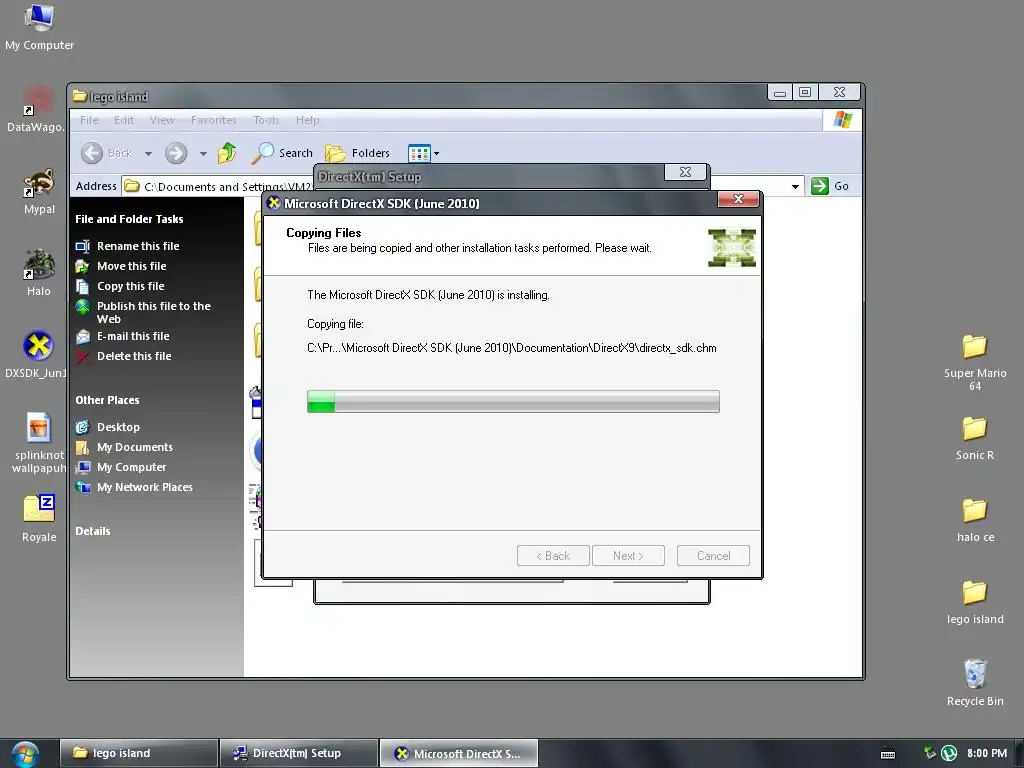Image resolution: width=1024 pixels, height=768 pixels.
Task: Click Publish this file to the Web
Action: click(153, 312)
